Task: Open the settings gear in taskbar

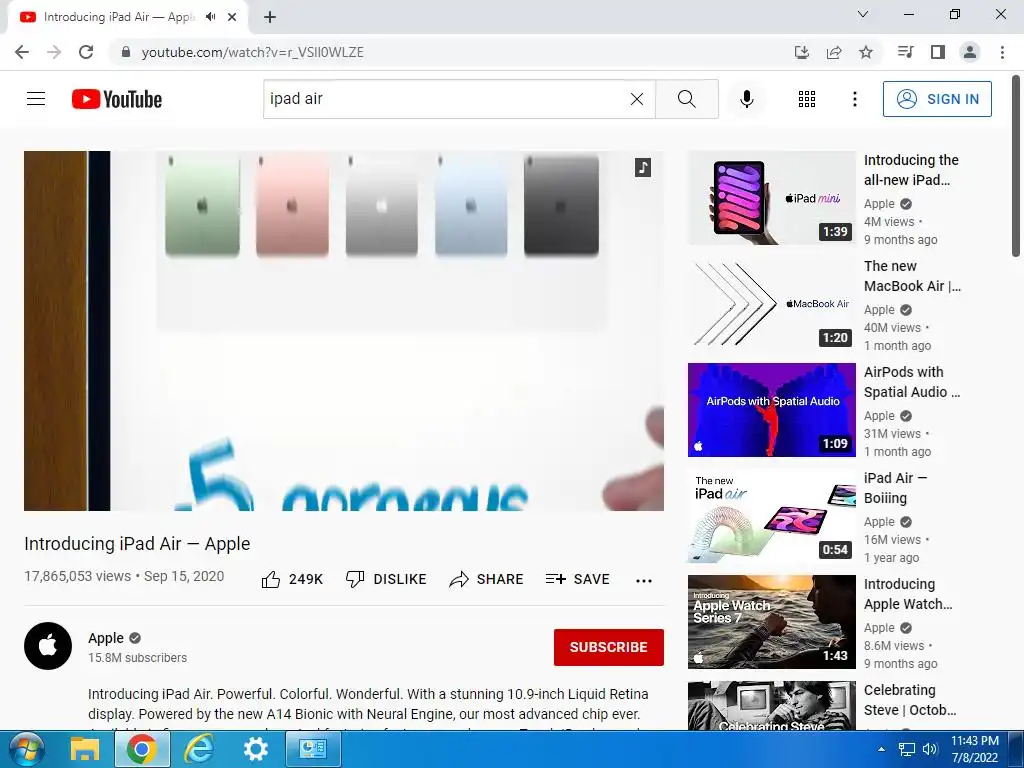Action: coord(255,749)
